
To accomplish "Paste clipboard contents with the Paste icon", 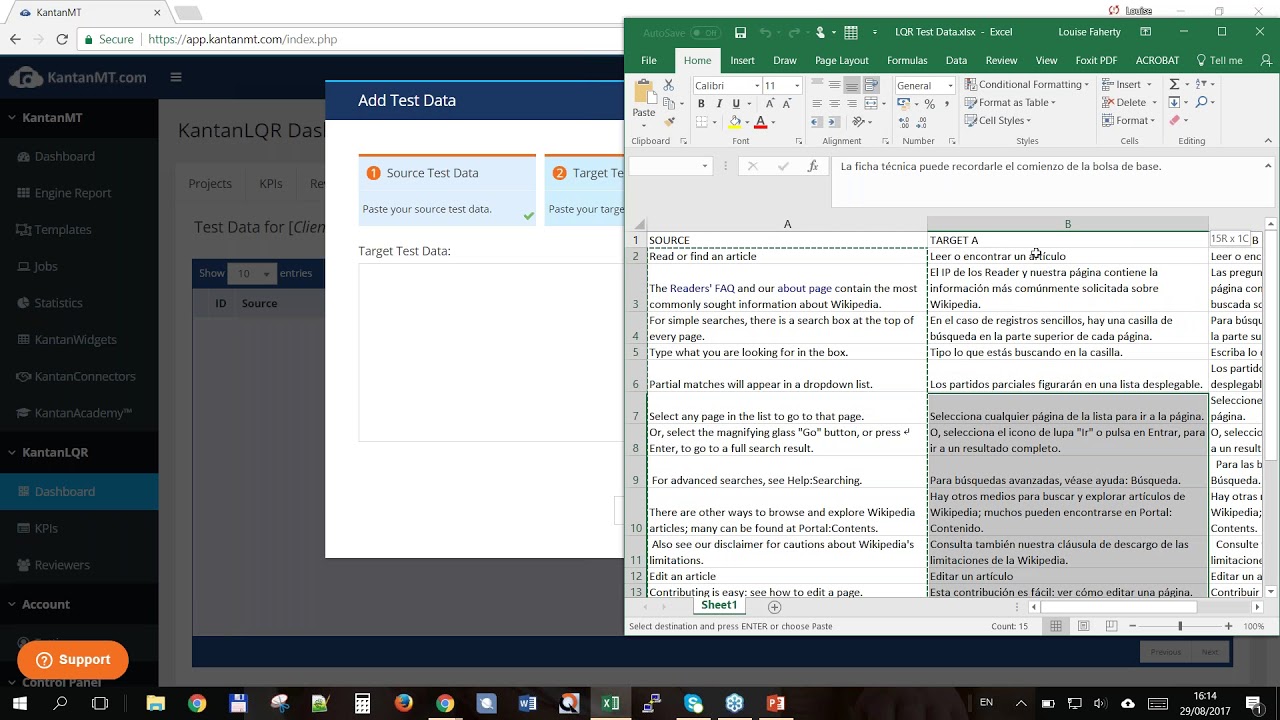I will click(x=644, y=92).
